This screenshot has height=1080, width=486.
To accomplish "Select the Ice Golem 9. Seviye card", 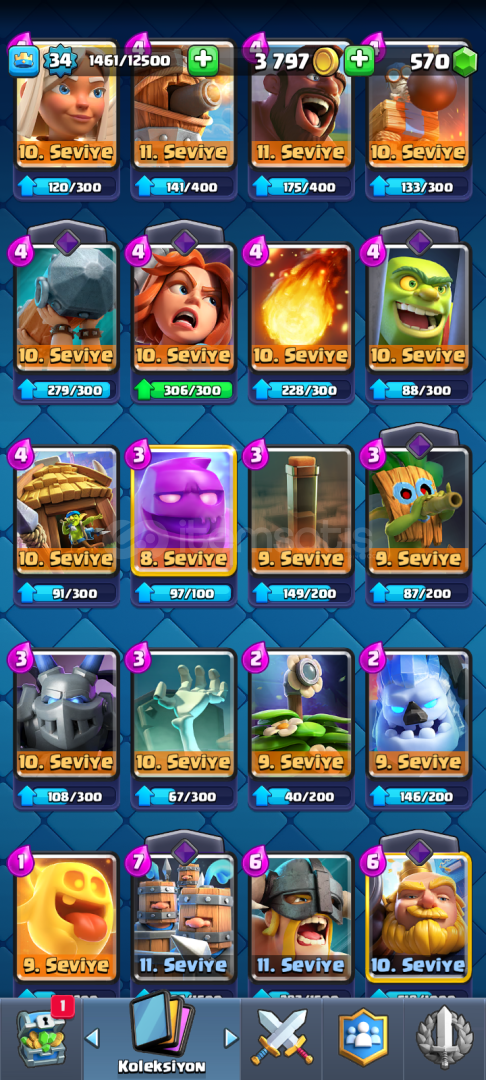I will (x=419, y=714).
